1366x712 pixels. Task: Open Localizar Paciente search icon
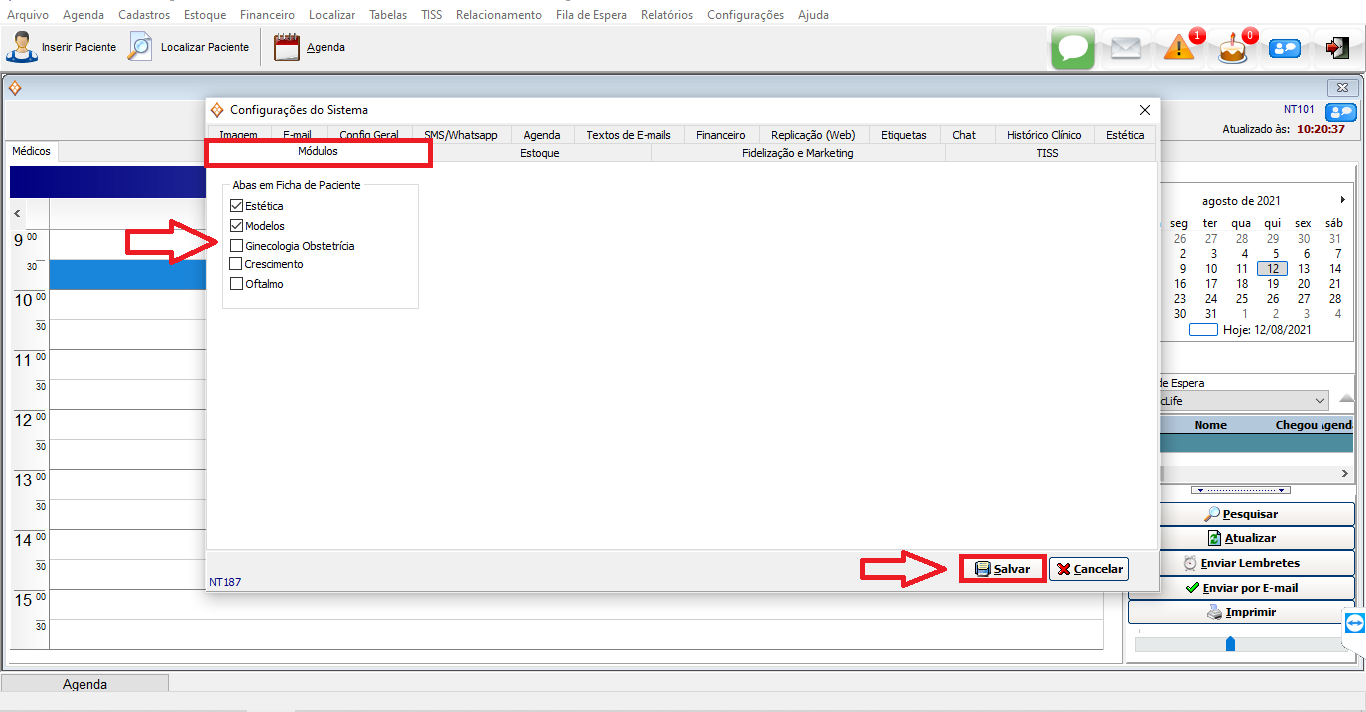[140, 47]
